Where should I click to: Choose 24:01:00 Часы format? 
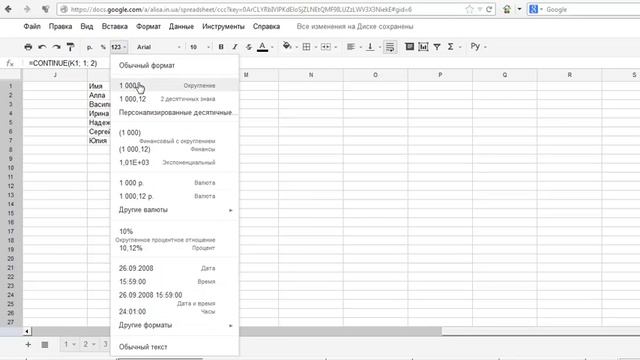coord(175,312)
